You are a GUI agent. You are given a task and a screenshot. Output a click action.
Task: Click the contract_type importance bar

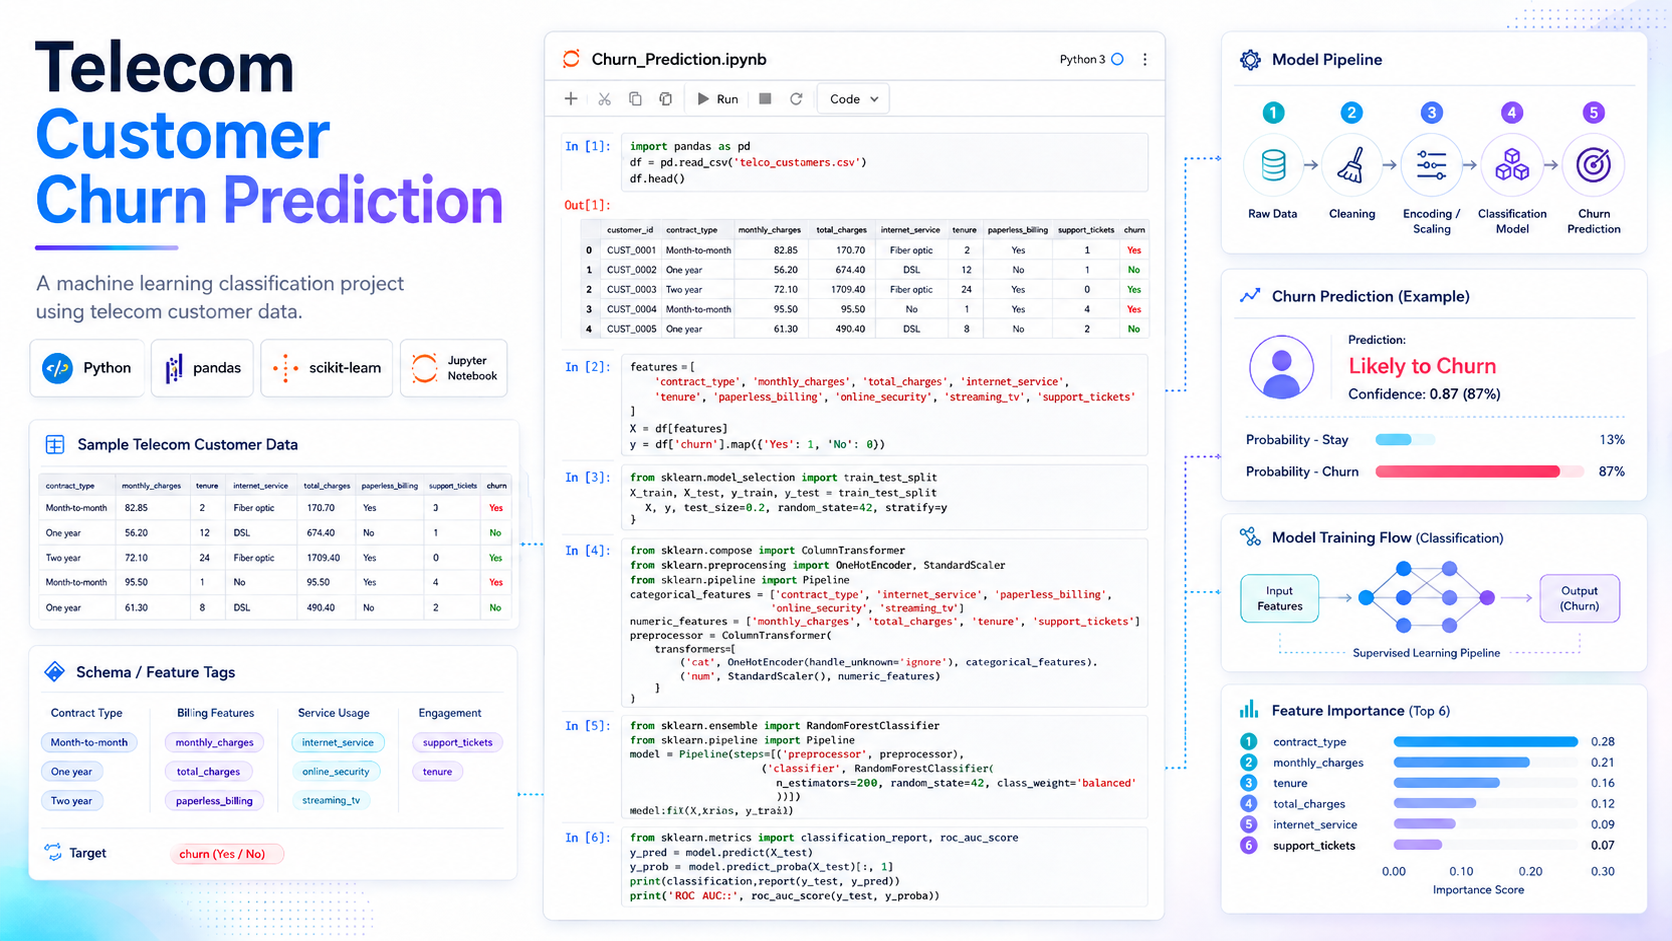[x=1485, y=742]
